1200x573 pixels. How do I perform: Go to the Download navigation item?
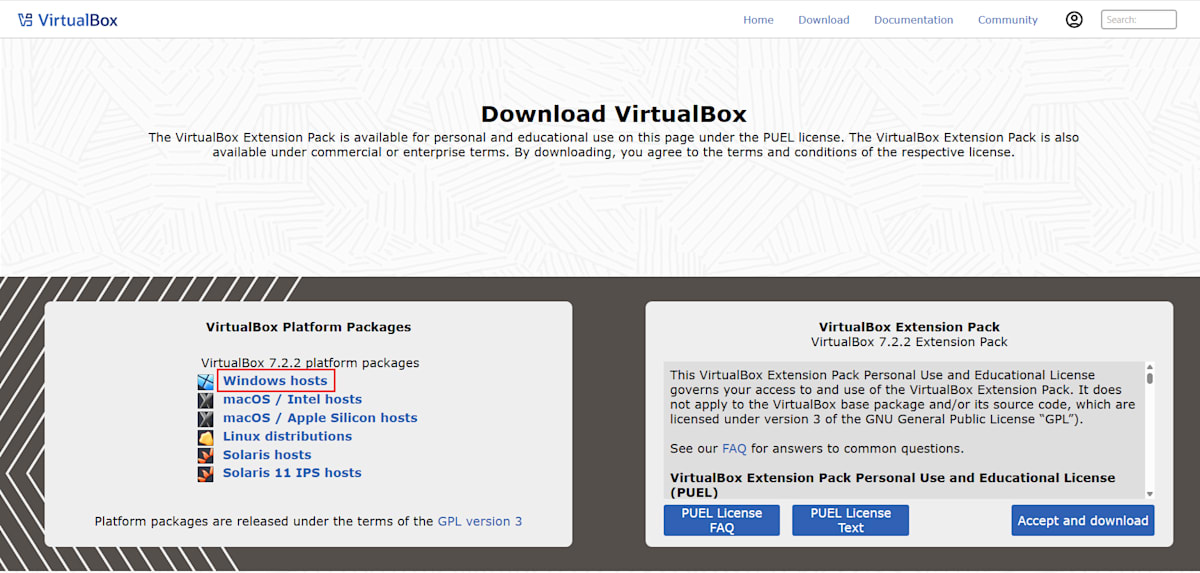tap(824, 20)
